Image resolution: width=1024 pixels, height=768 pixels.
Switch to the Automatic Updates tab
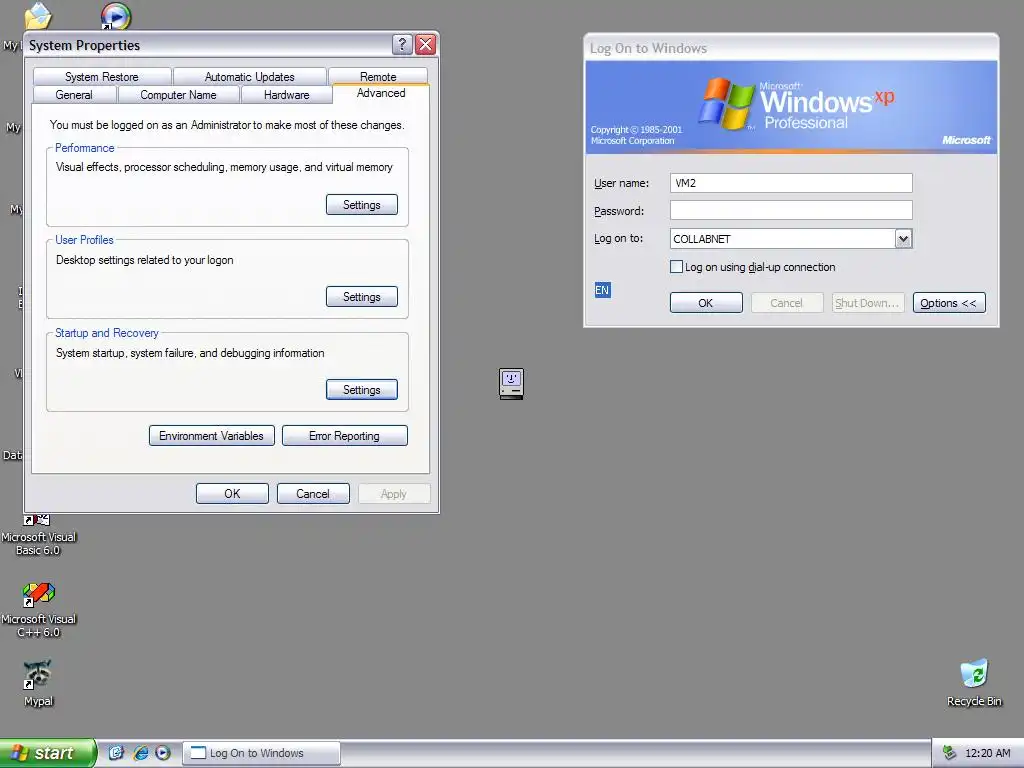(249, 76)
